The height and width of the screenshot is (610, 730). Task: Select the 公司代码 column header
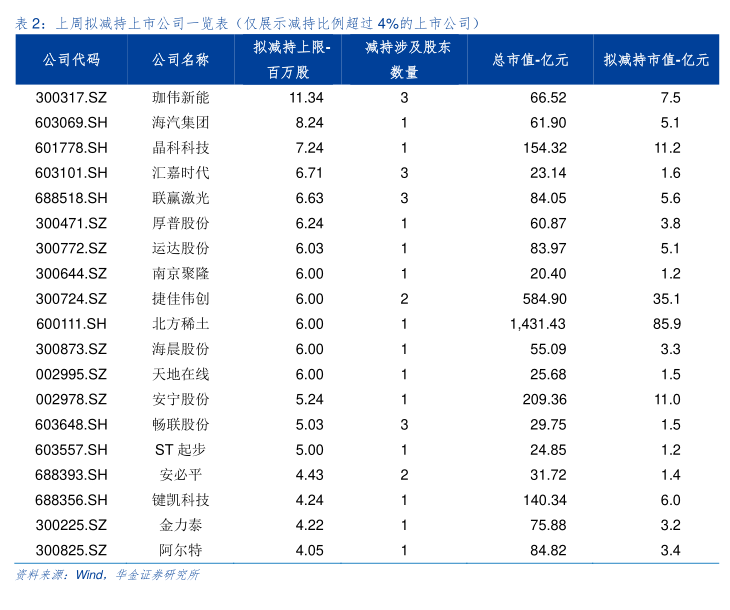pyautogui.click(x=71, y=60)
